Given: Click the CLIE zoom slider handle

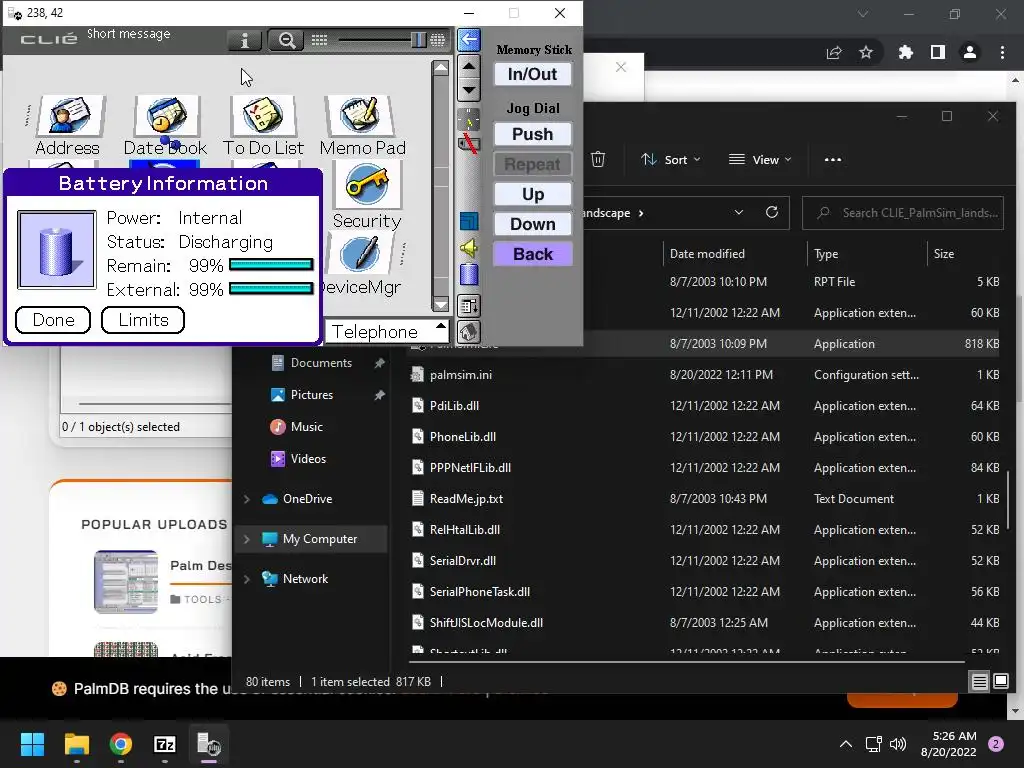Looking at the screenshot, I should pos(419,40).
